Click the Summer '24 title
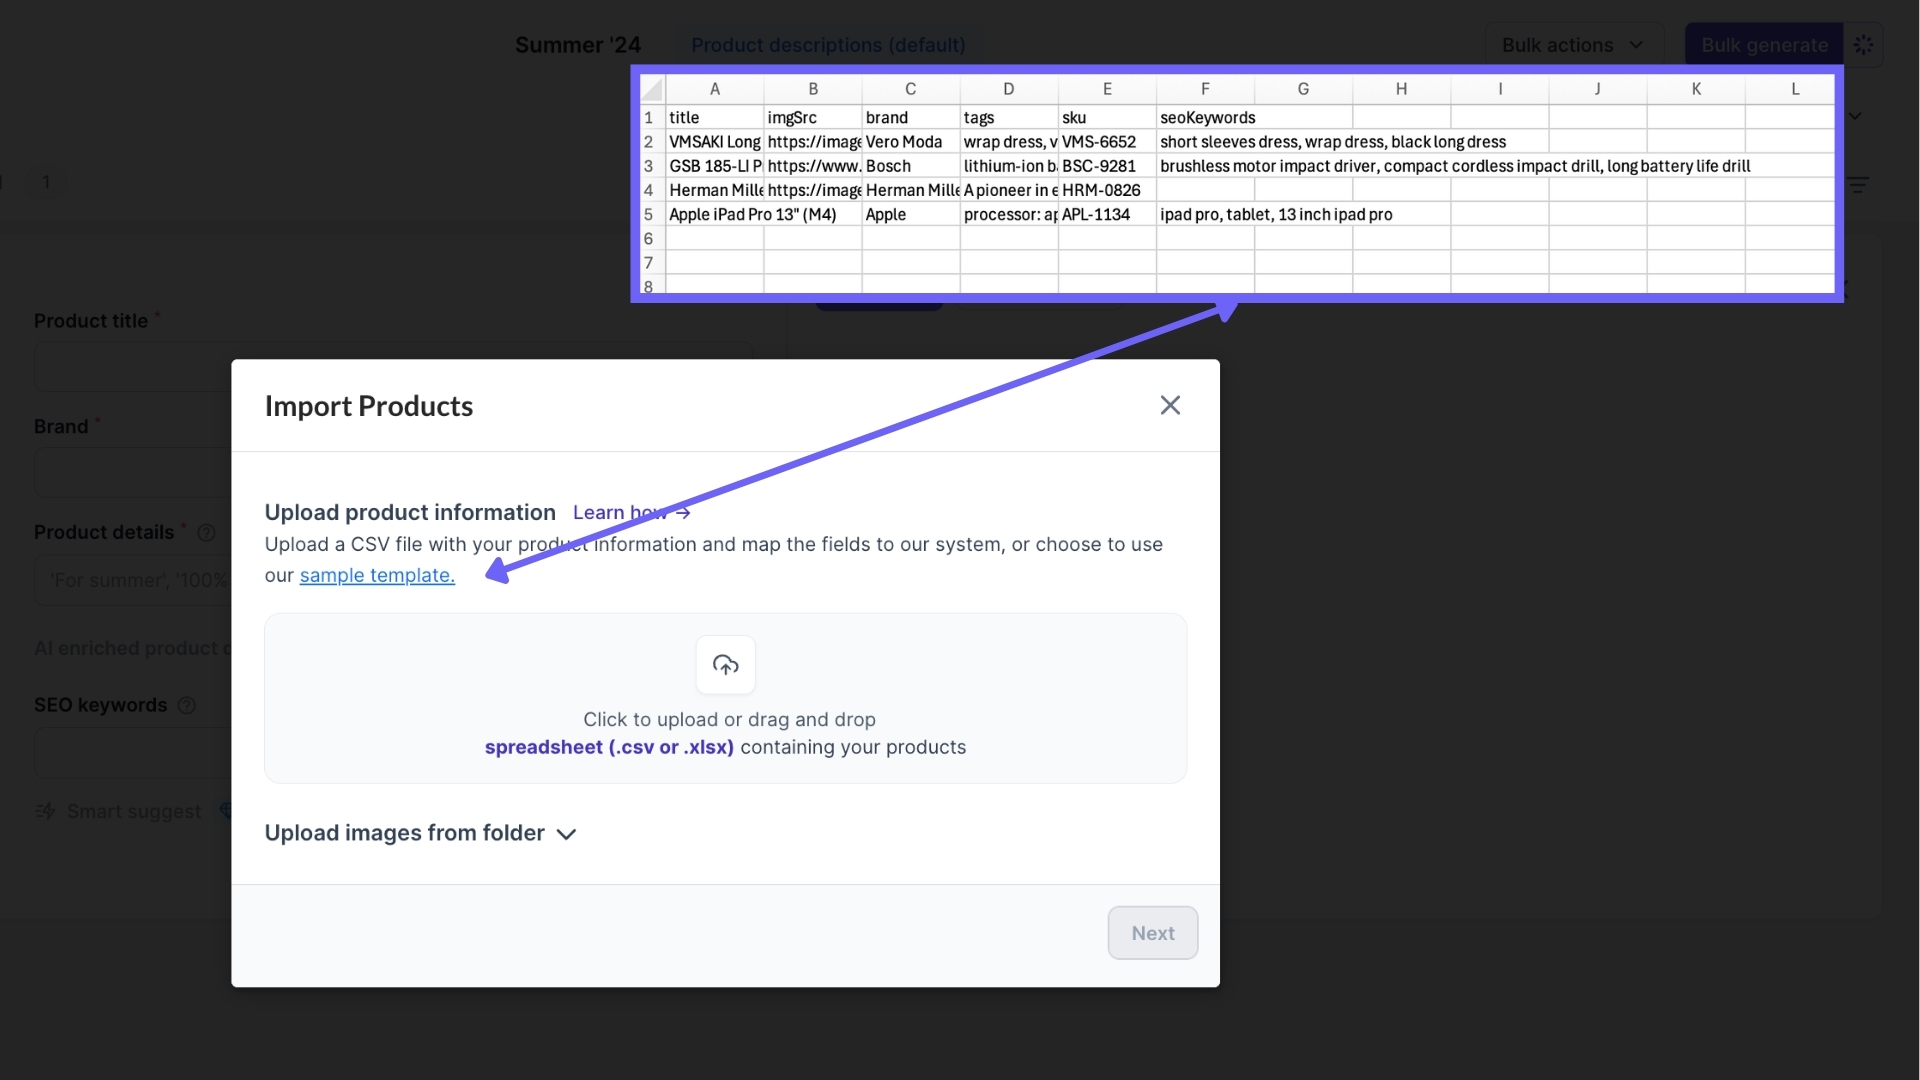1920x1080 pixels. pos(578,45)
